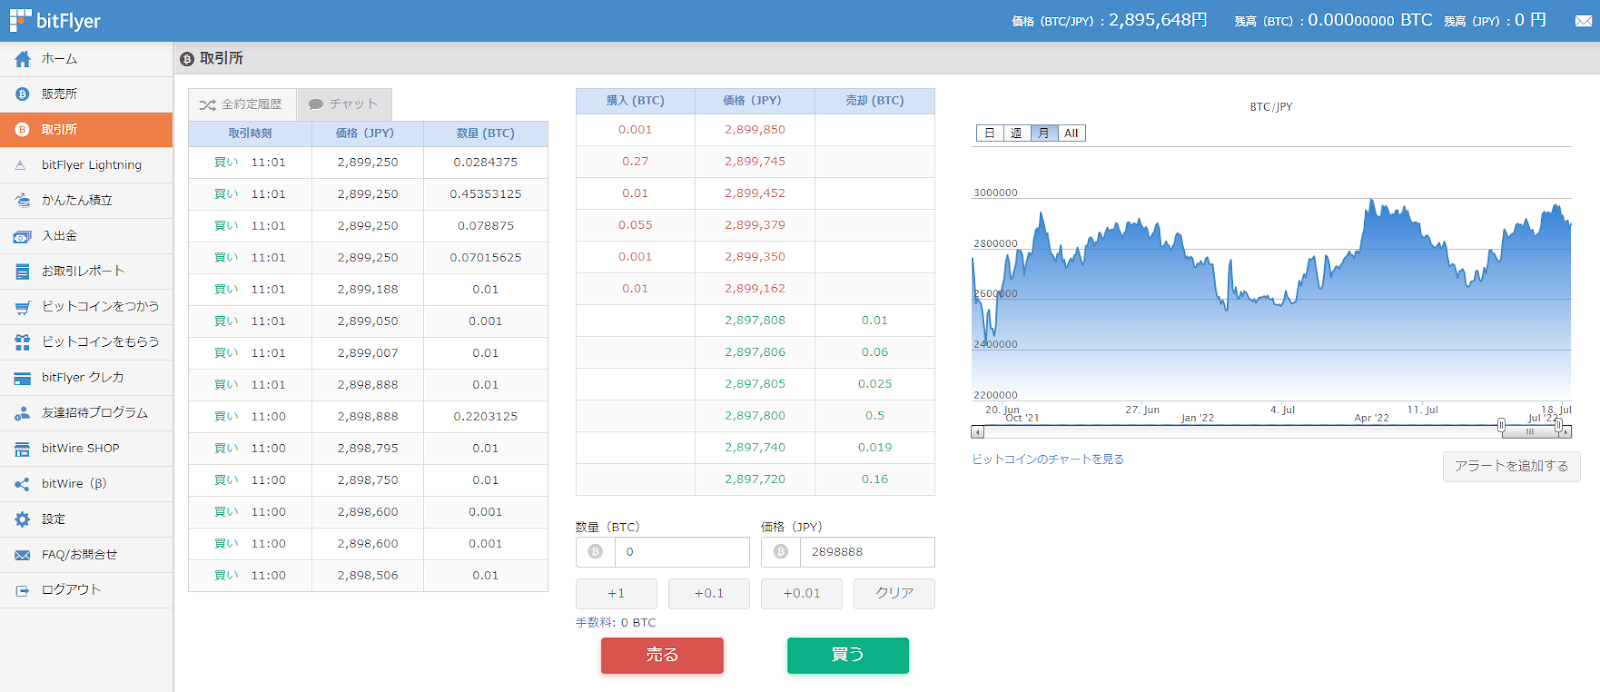Click the chart scrollbar right arrow
Viewport: 1600px width, 692px height.
point(1566,432)
